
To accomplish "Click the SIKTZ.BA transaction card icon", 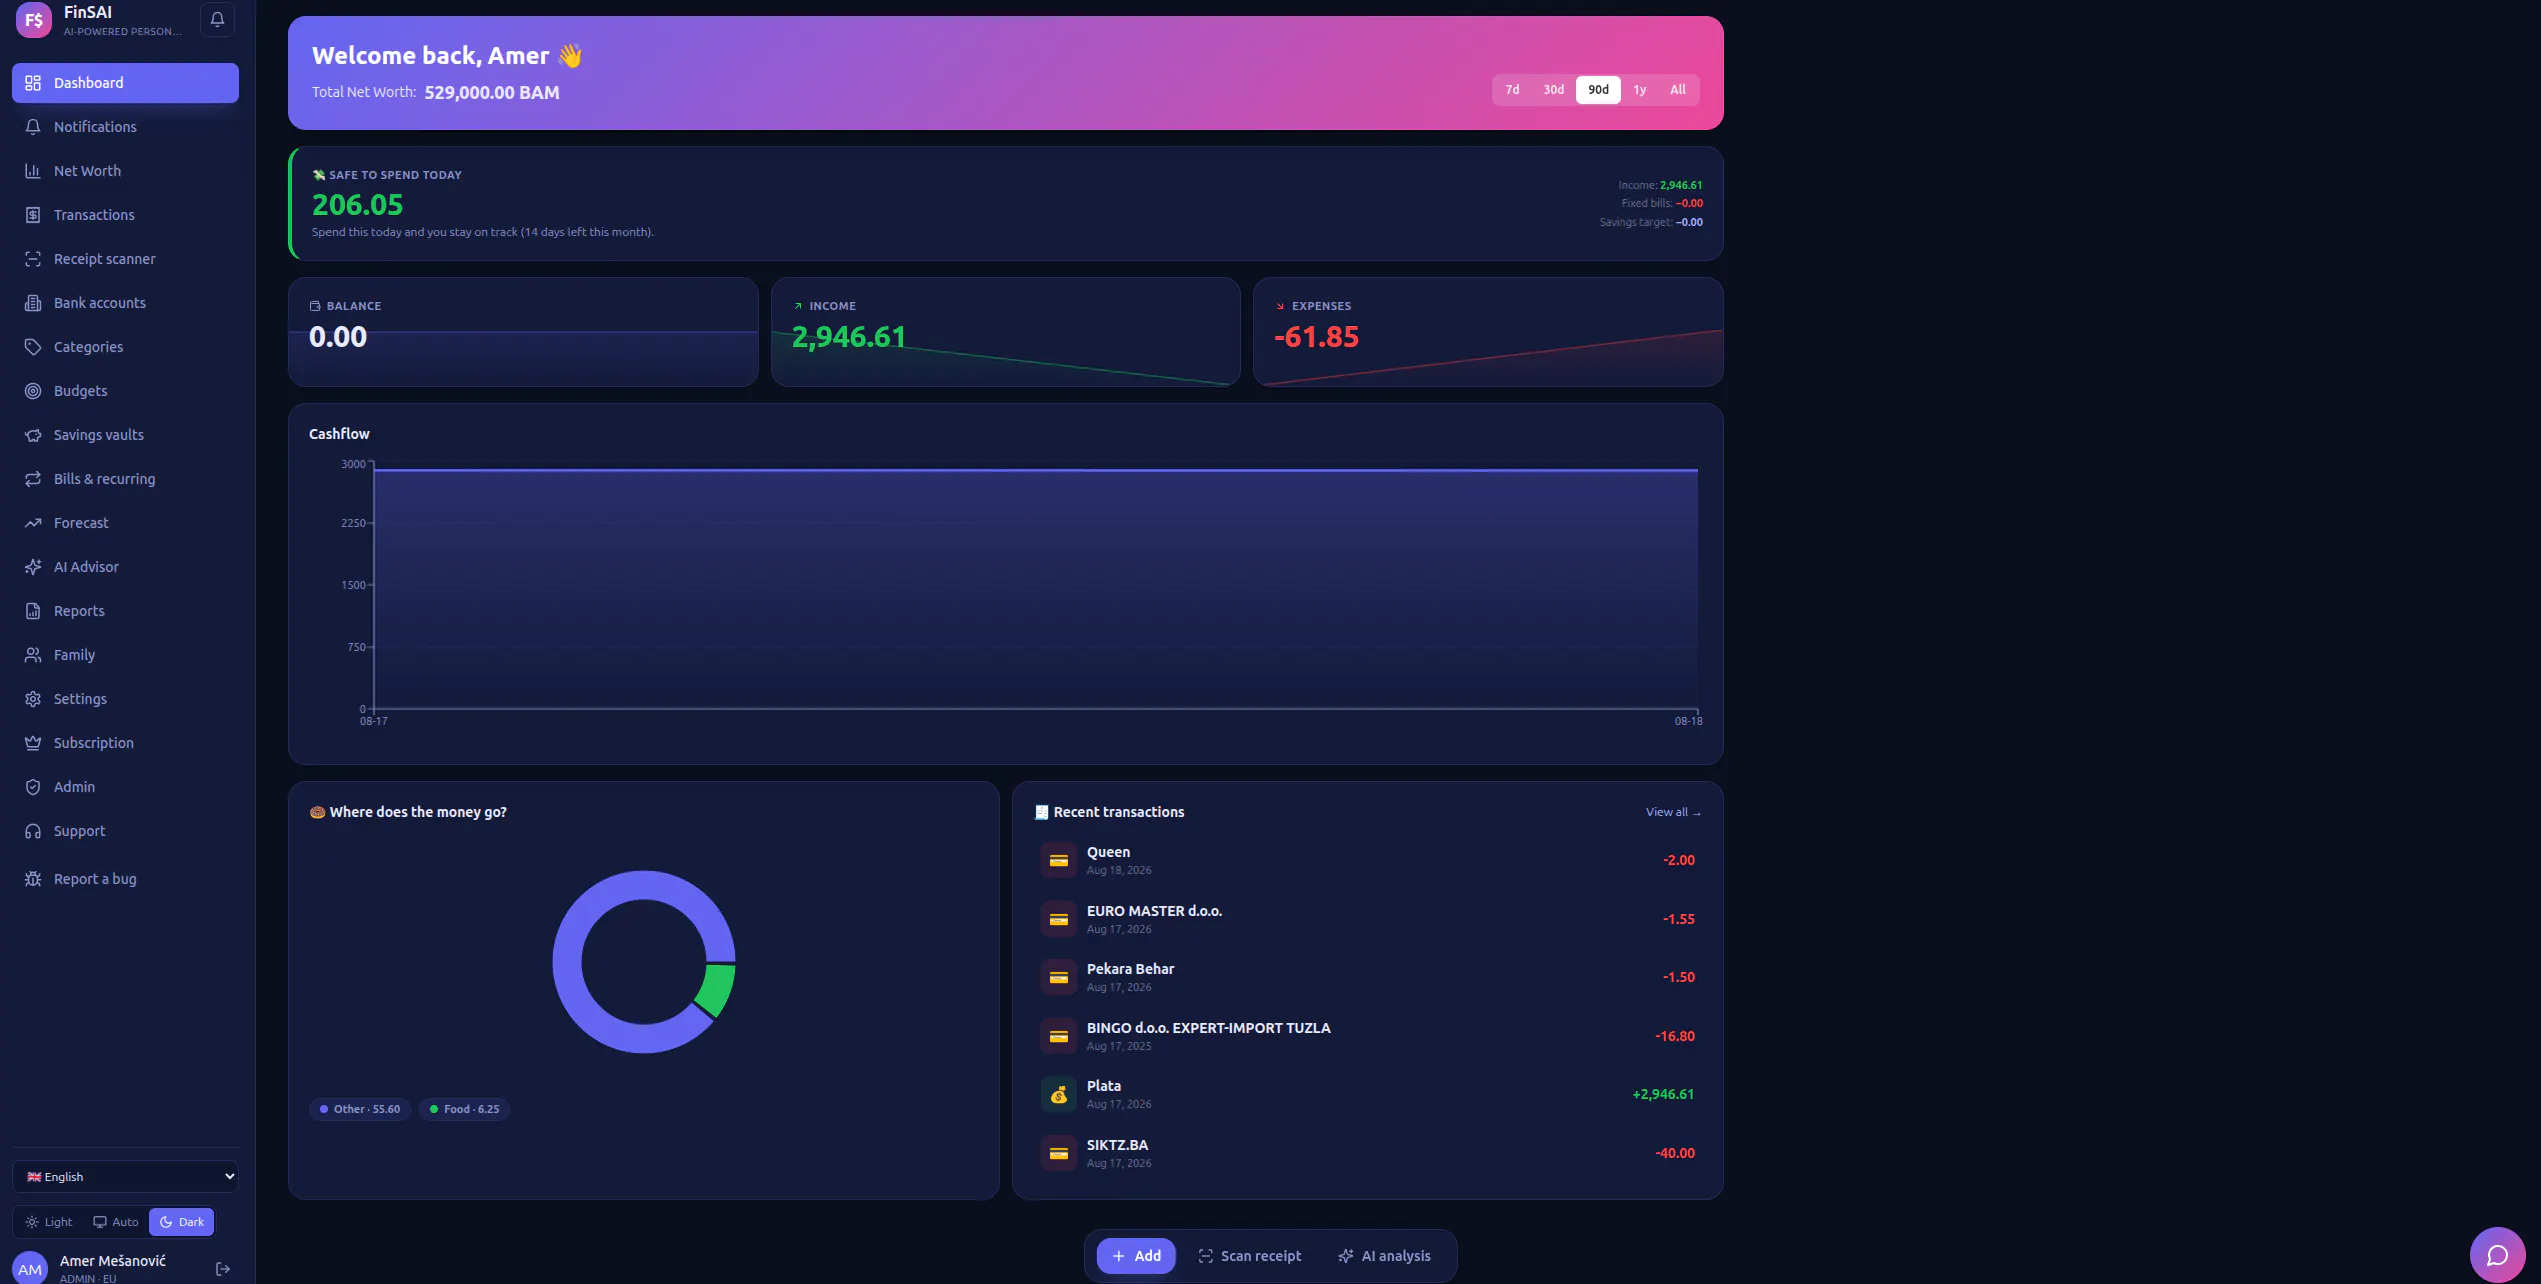I will click(x=1058, y=1153).
